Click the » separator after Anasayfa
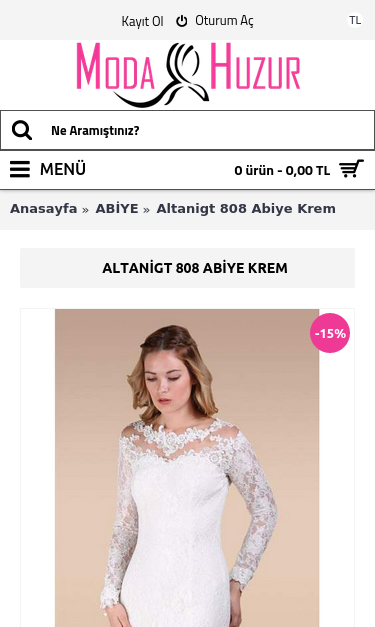This screenshot has width=375, height=627. 85,209
